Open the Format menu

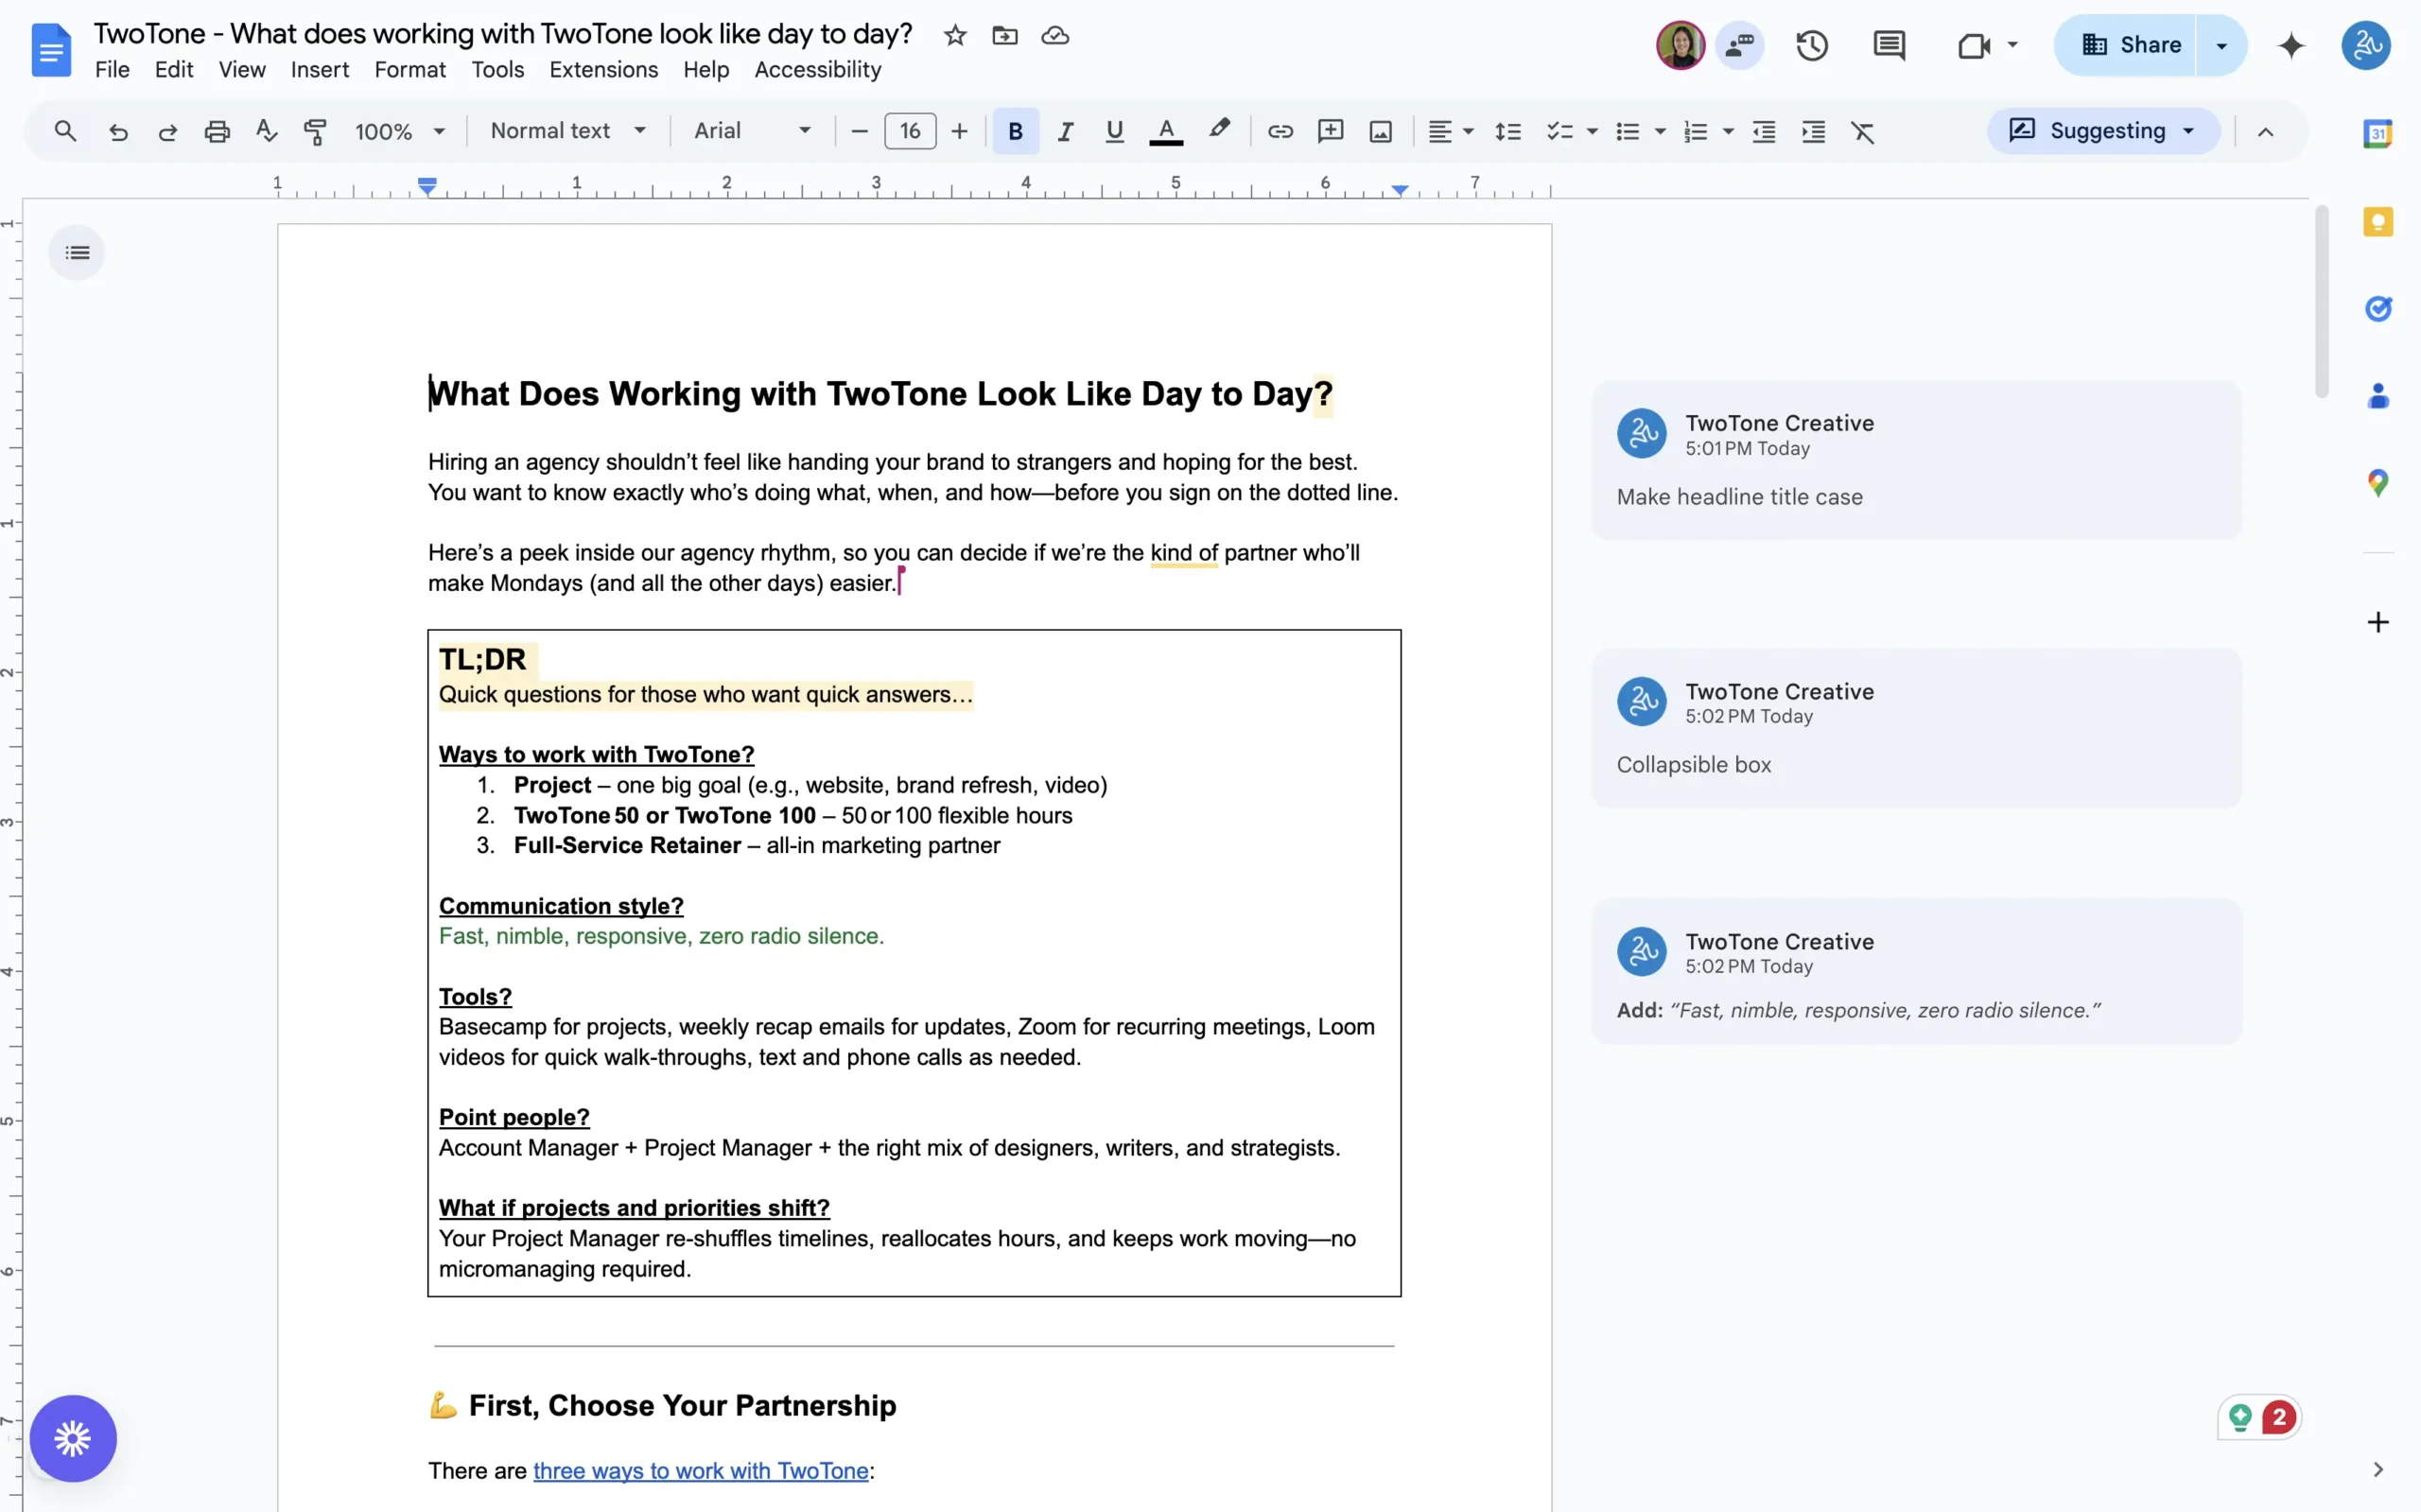pyautogui.click(x=410, y=70)
